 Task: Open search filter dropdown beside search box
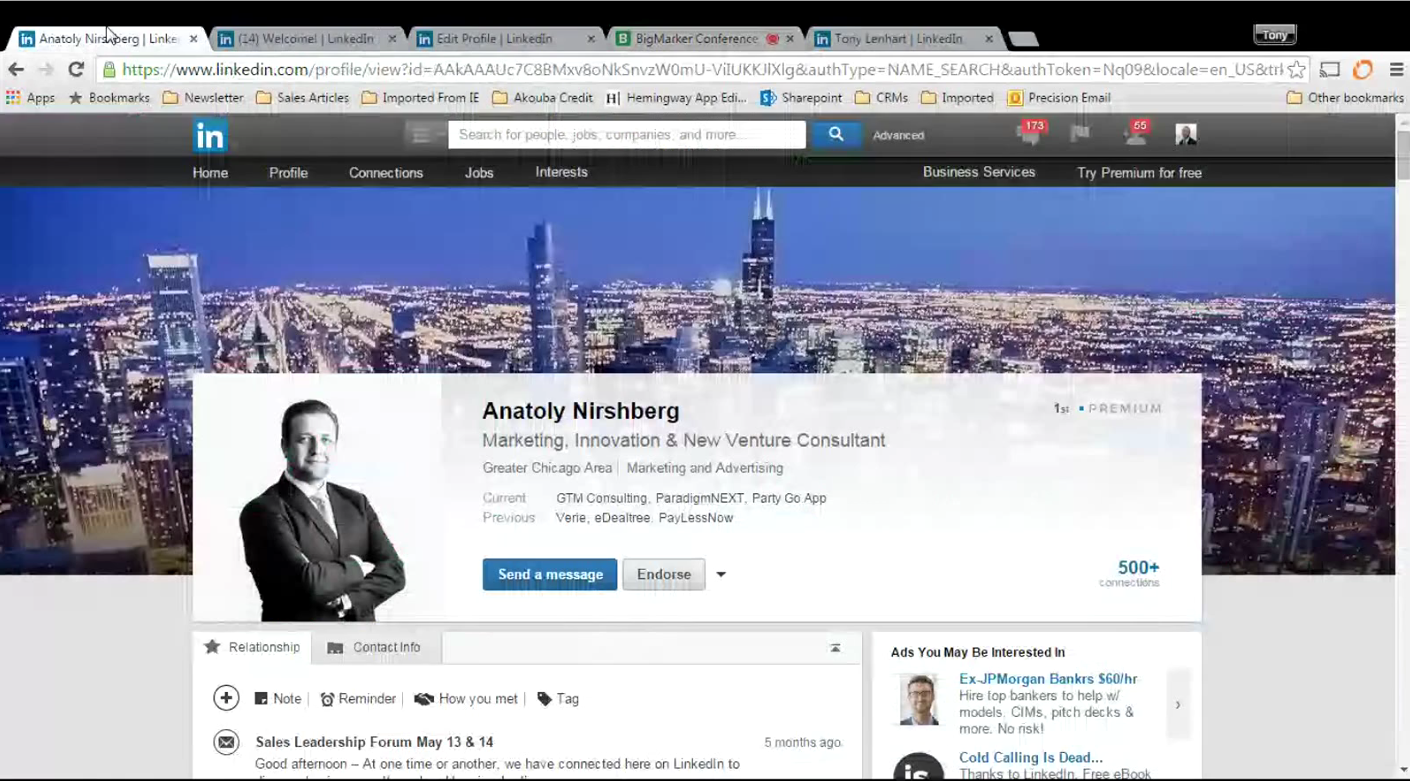pyautogui.click(x=424, y=135)
